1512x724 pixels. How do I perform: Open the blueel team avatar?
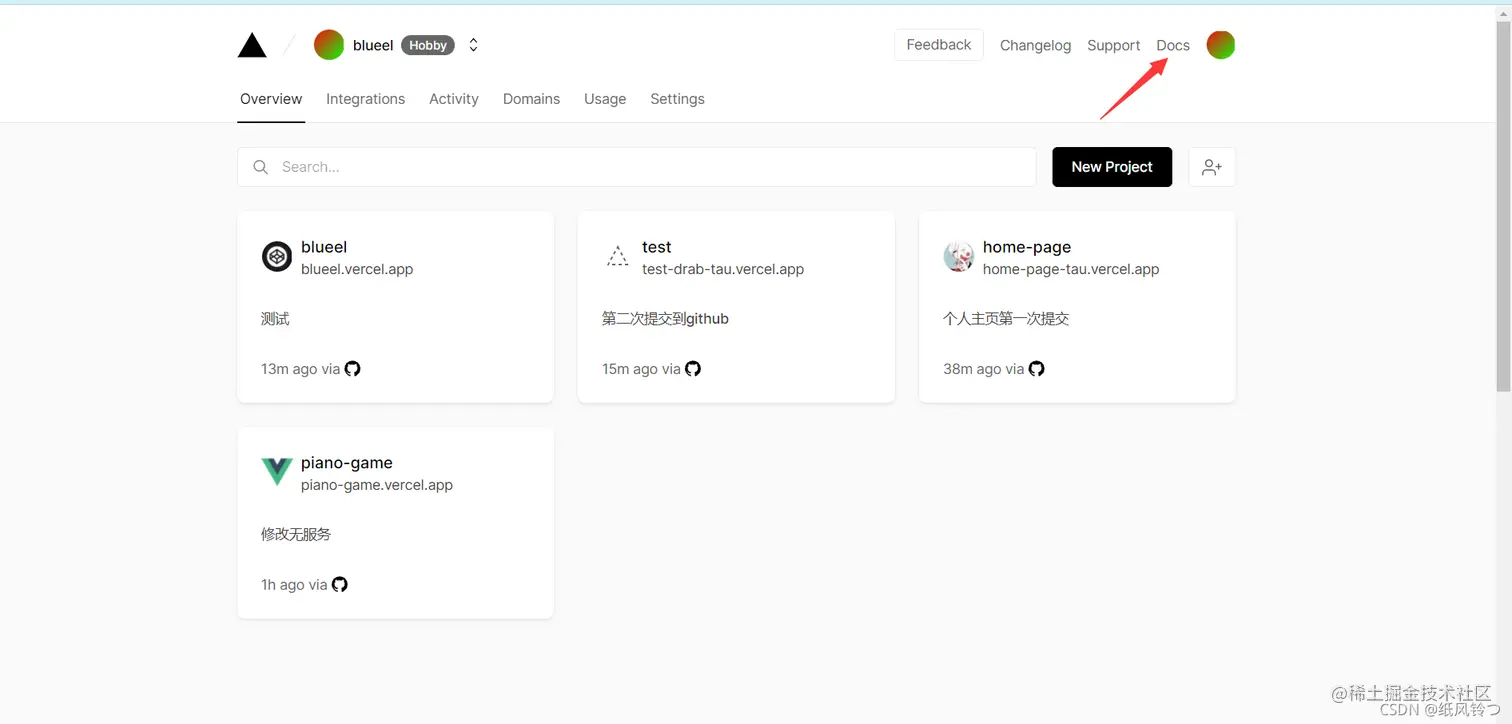coord(329,45)
